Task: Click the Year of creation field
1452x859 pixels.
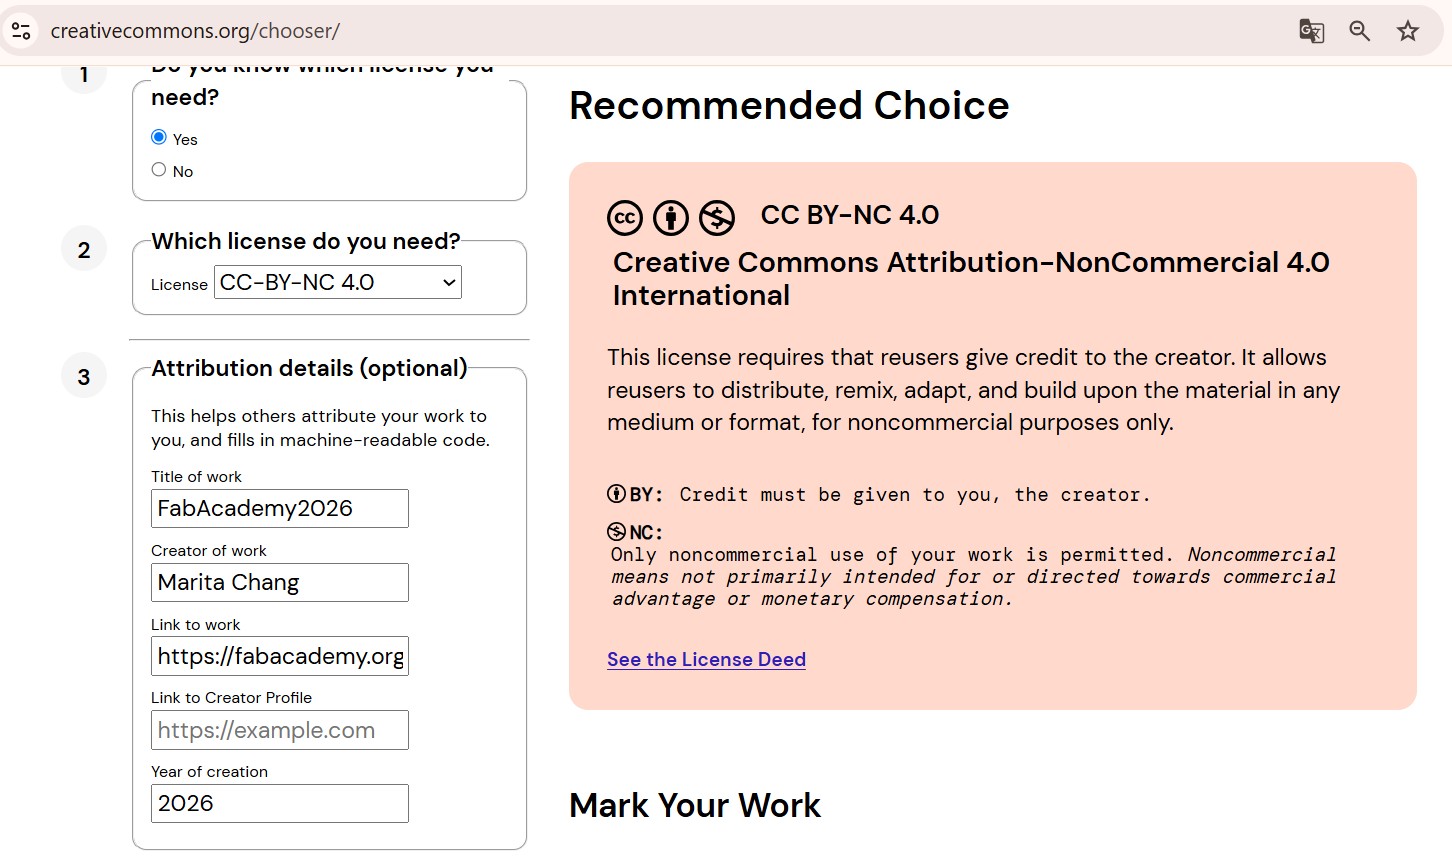Action: click(280, 803)
